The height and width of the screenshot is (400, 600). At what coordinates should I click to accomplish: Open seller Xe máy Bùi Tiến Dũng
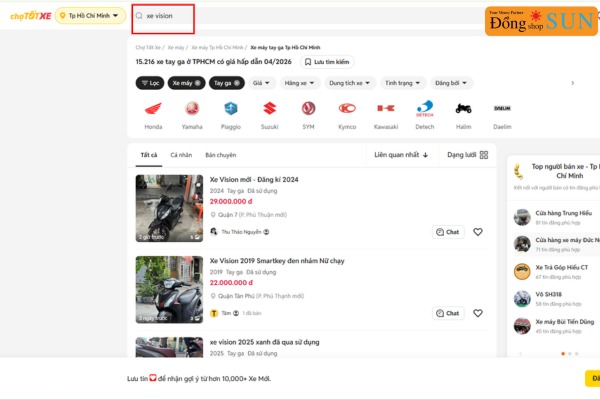tap(564, 322)
